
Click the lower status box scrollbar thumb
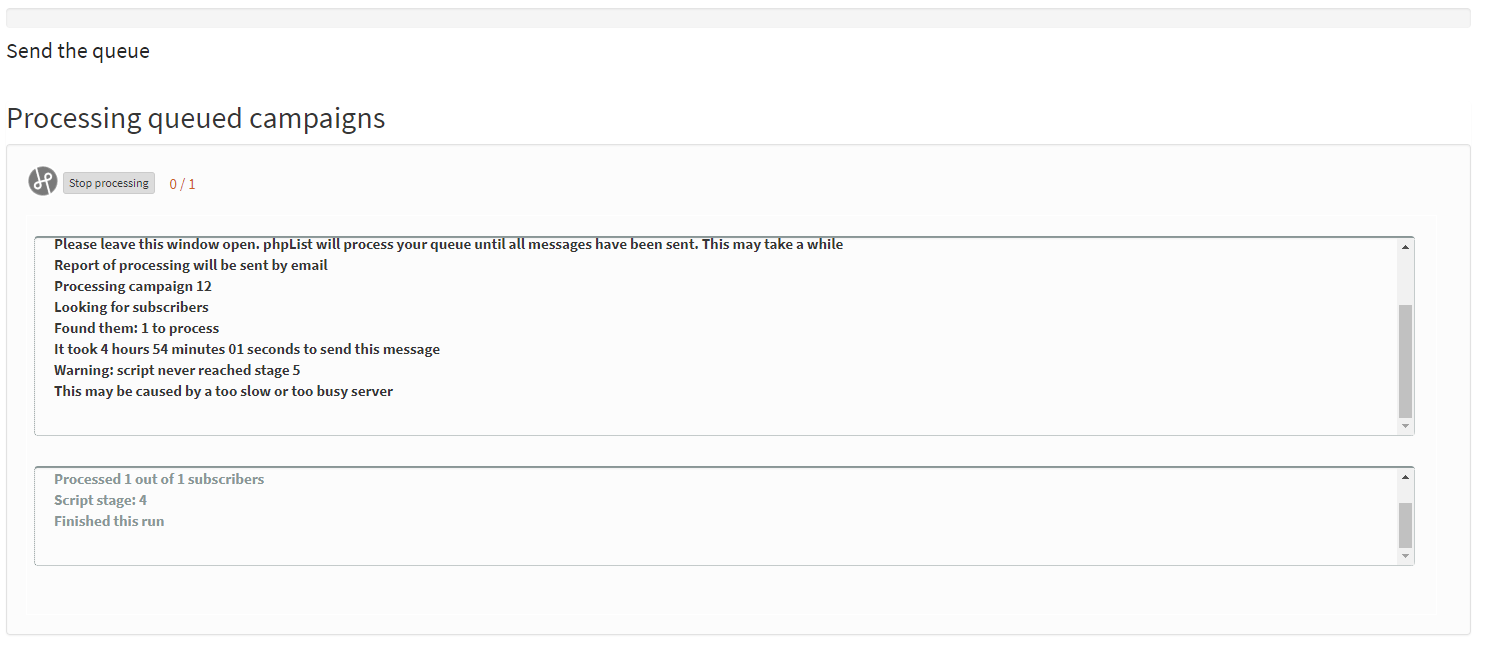coord(1405,525)
